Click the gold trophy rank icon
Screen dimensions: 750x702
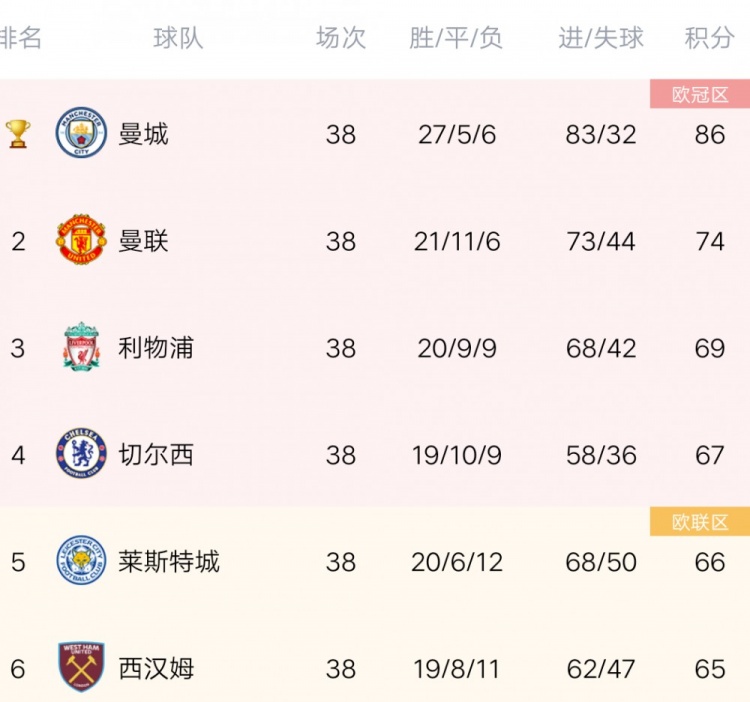pyautogui.click(x=18, y=134)
